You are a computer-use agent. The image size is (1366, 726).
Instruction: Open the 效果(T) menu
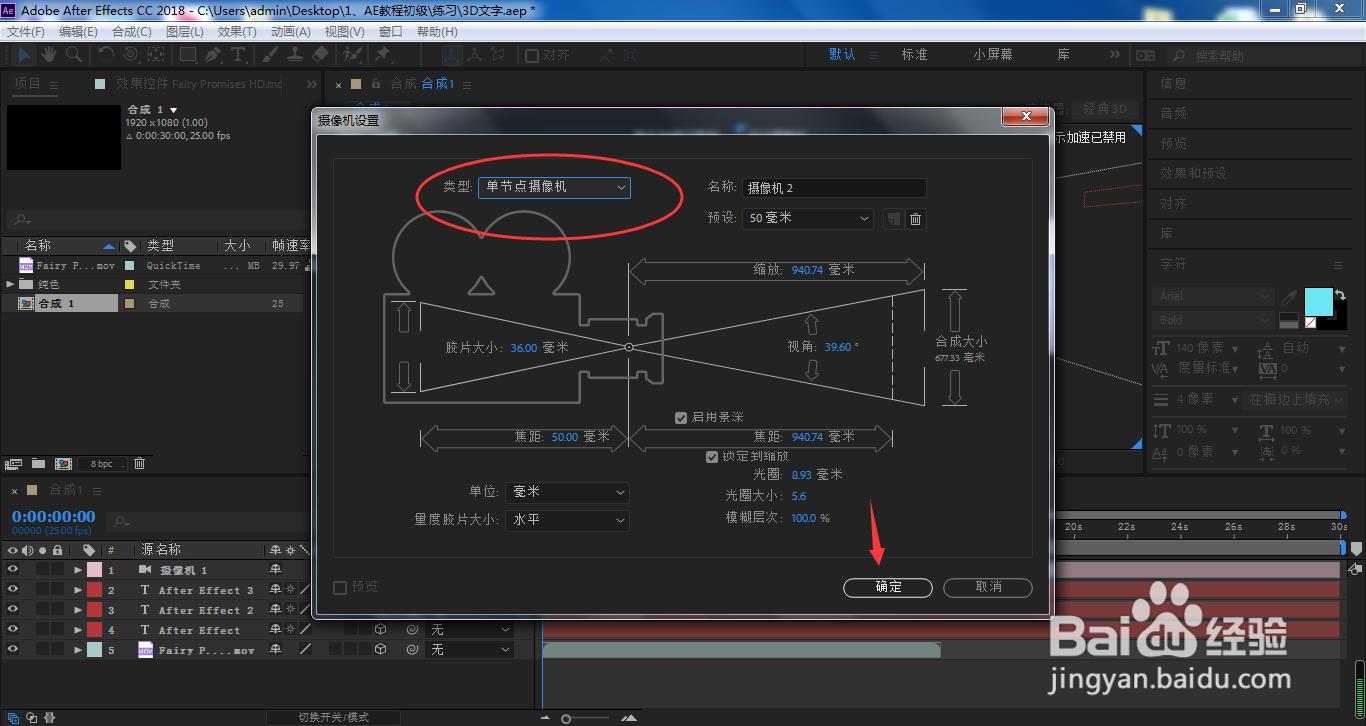237,32
